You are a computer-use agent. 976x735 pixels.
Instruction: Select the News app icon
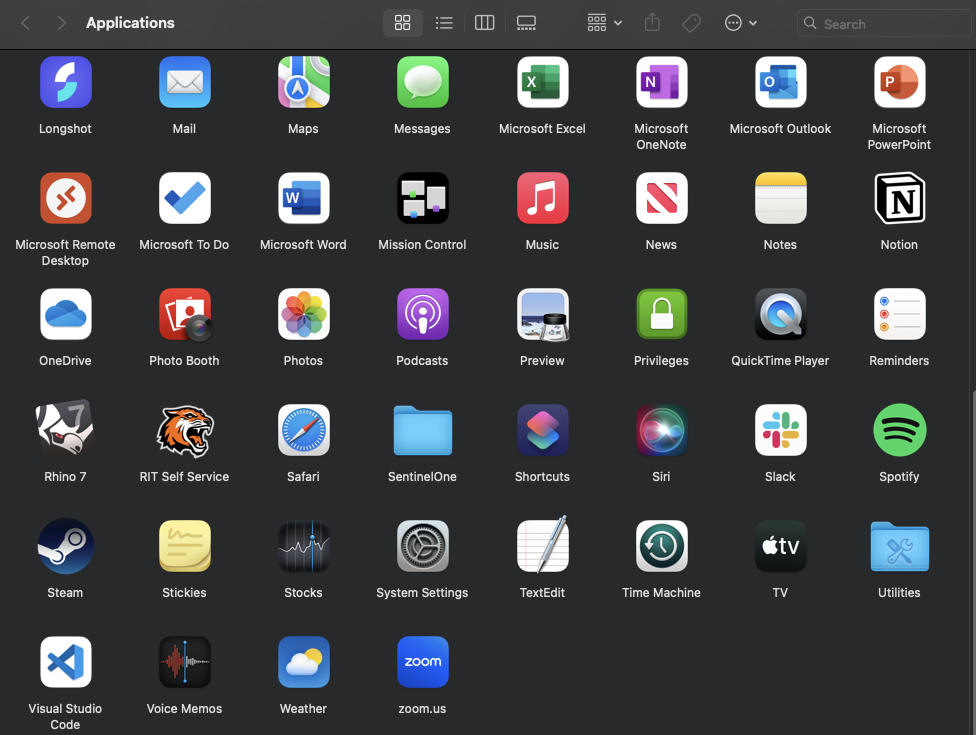[661, 198]
